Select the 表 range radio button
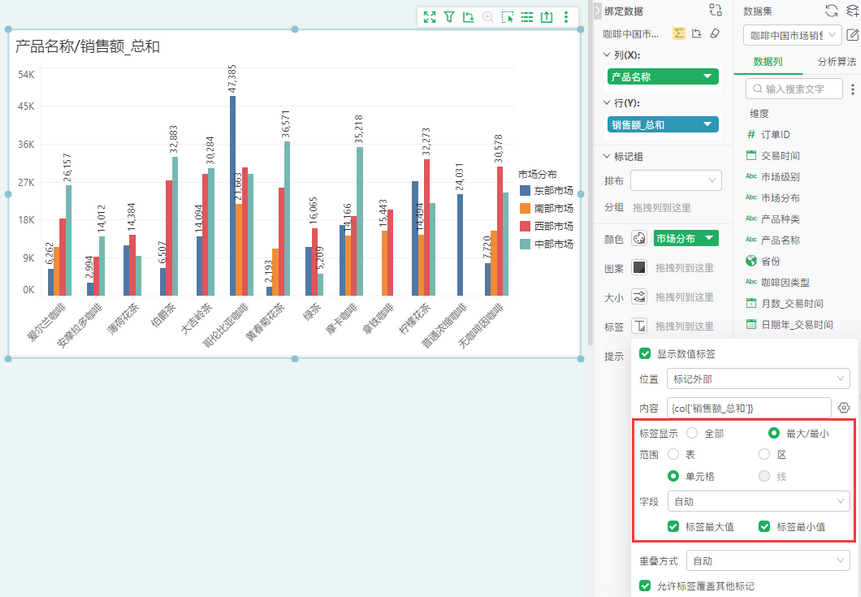 [673, 455]
